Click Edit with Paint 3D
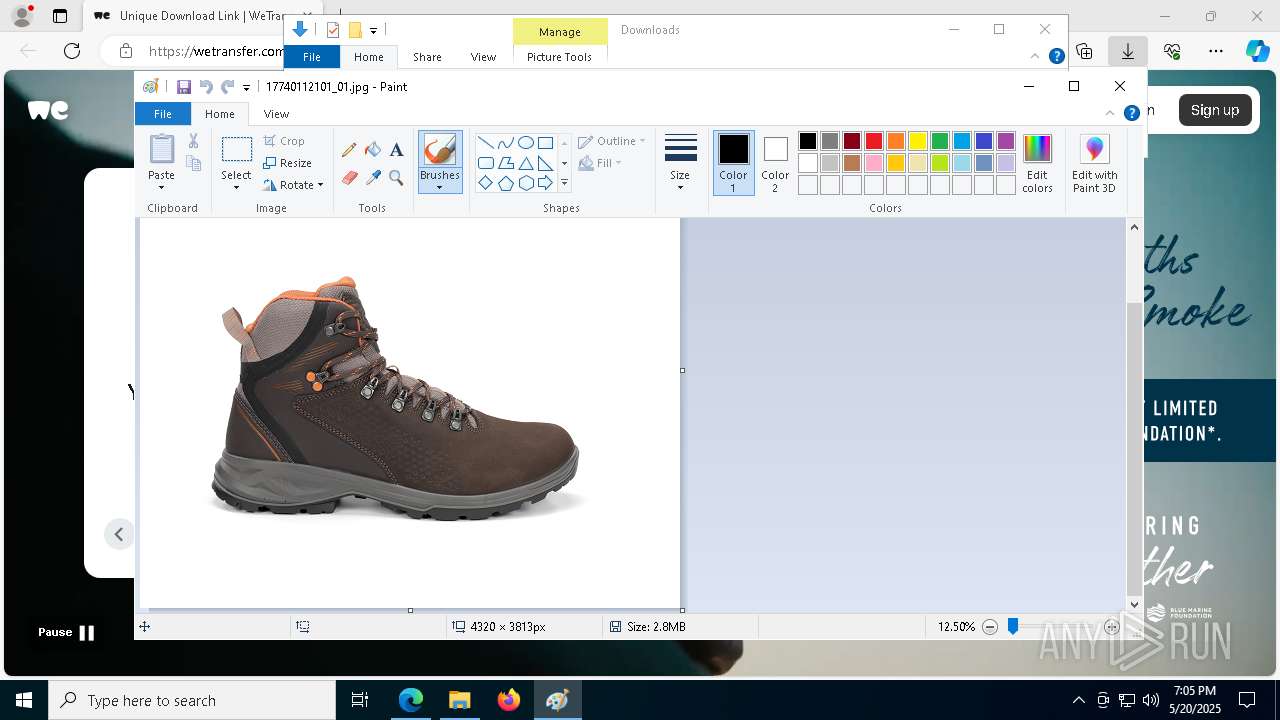This screenshot has width=1280, height=720. (x=1095, y=163)
